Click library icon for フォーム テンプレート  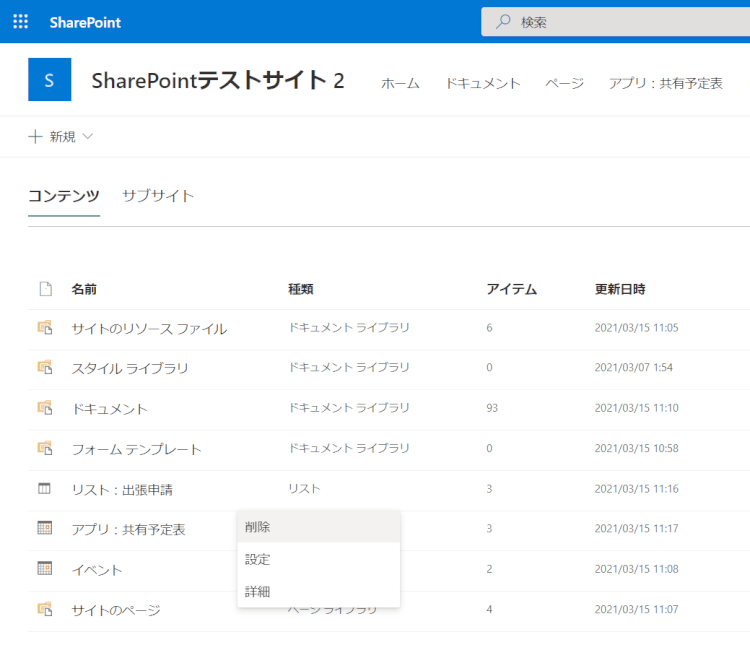45,448
